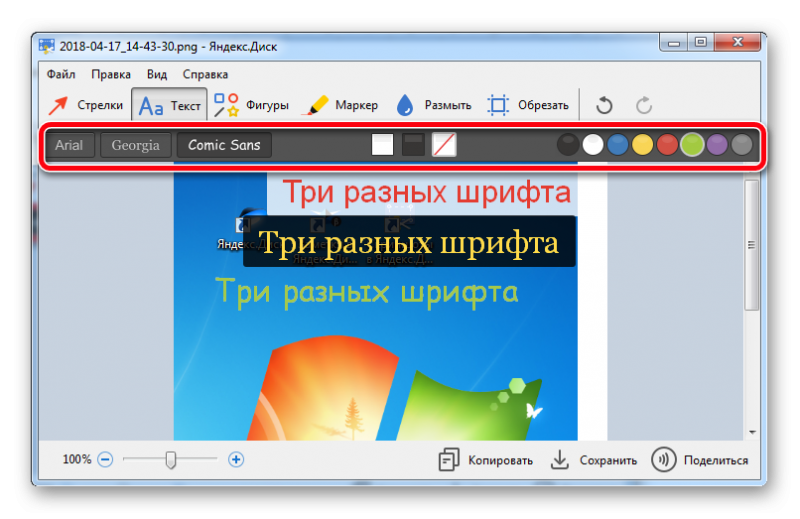The image size is (800, 519).
Task: Pick the black color swatch
Action: point(567,144)
